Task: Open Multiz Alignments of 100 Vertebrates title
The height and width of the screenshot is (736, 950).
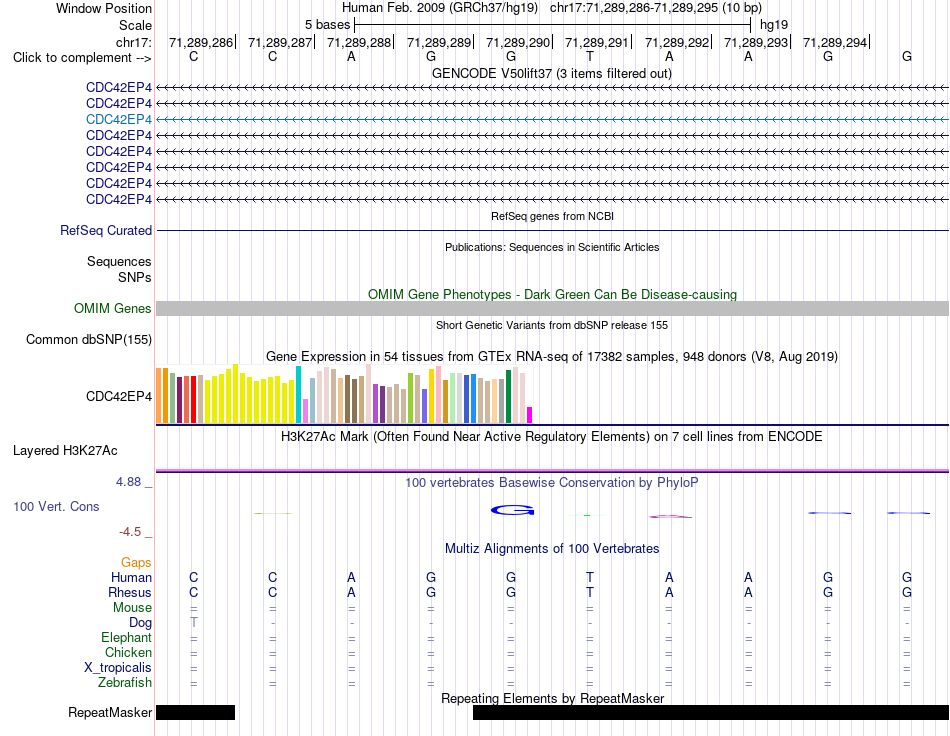Action: click(552, 549)
